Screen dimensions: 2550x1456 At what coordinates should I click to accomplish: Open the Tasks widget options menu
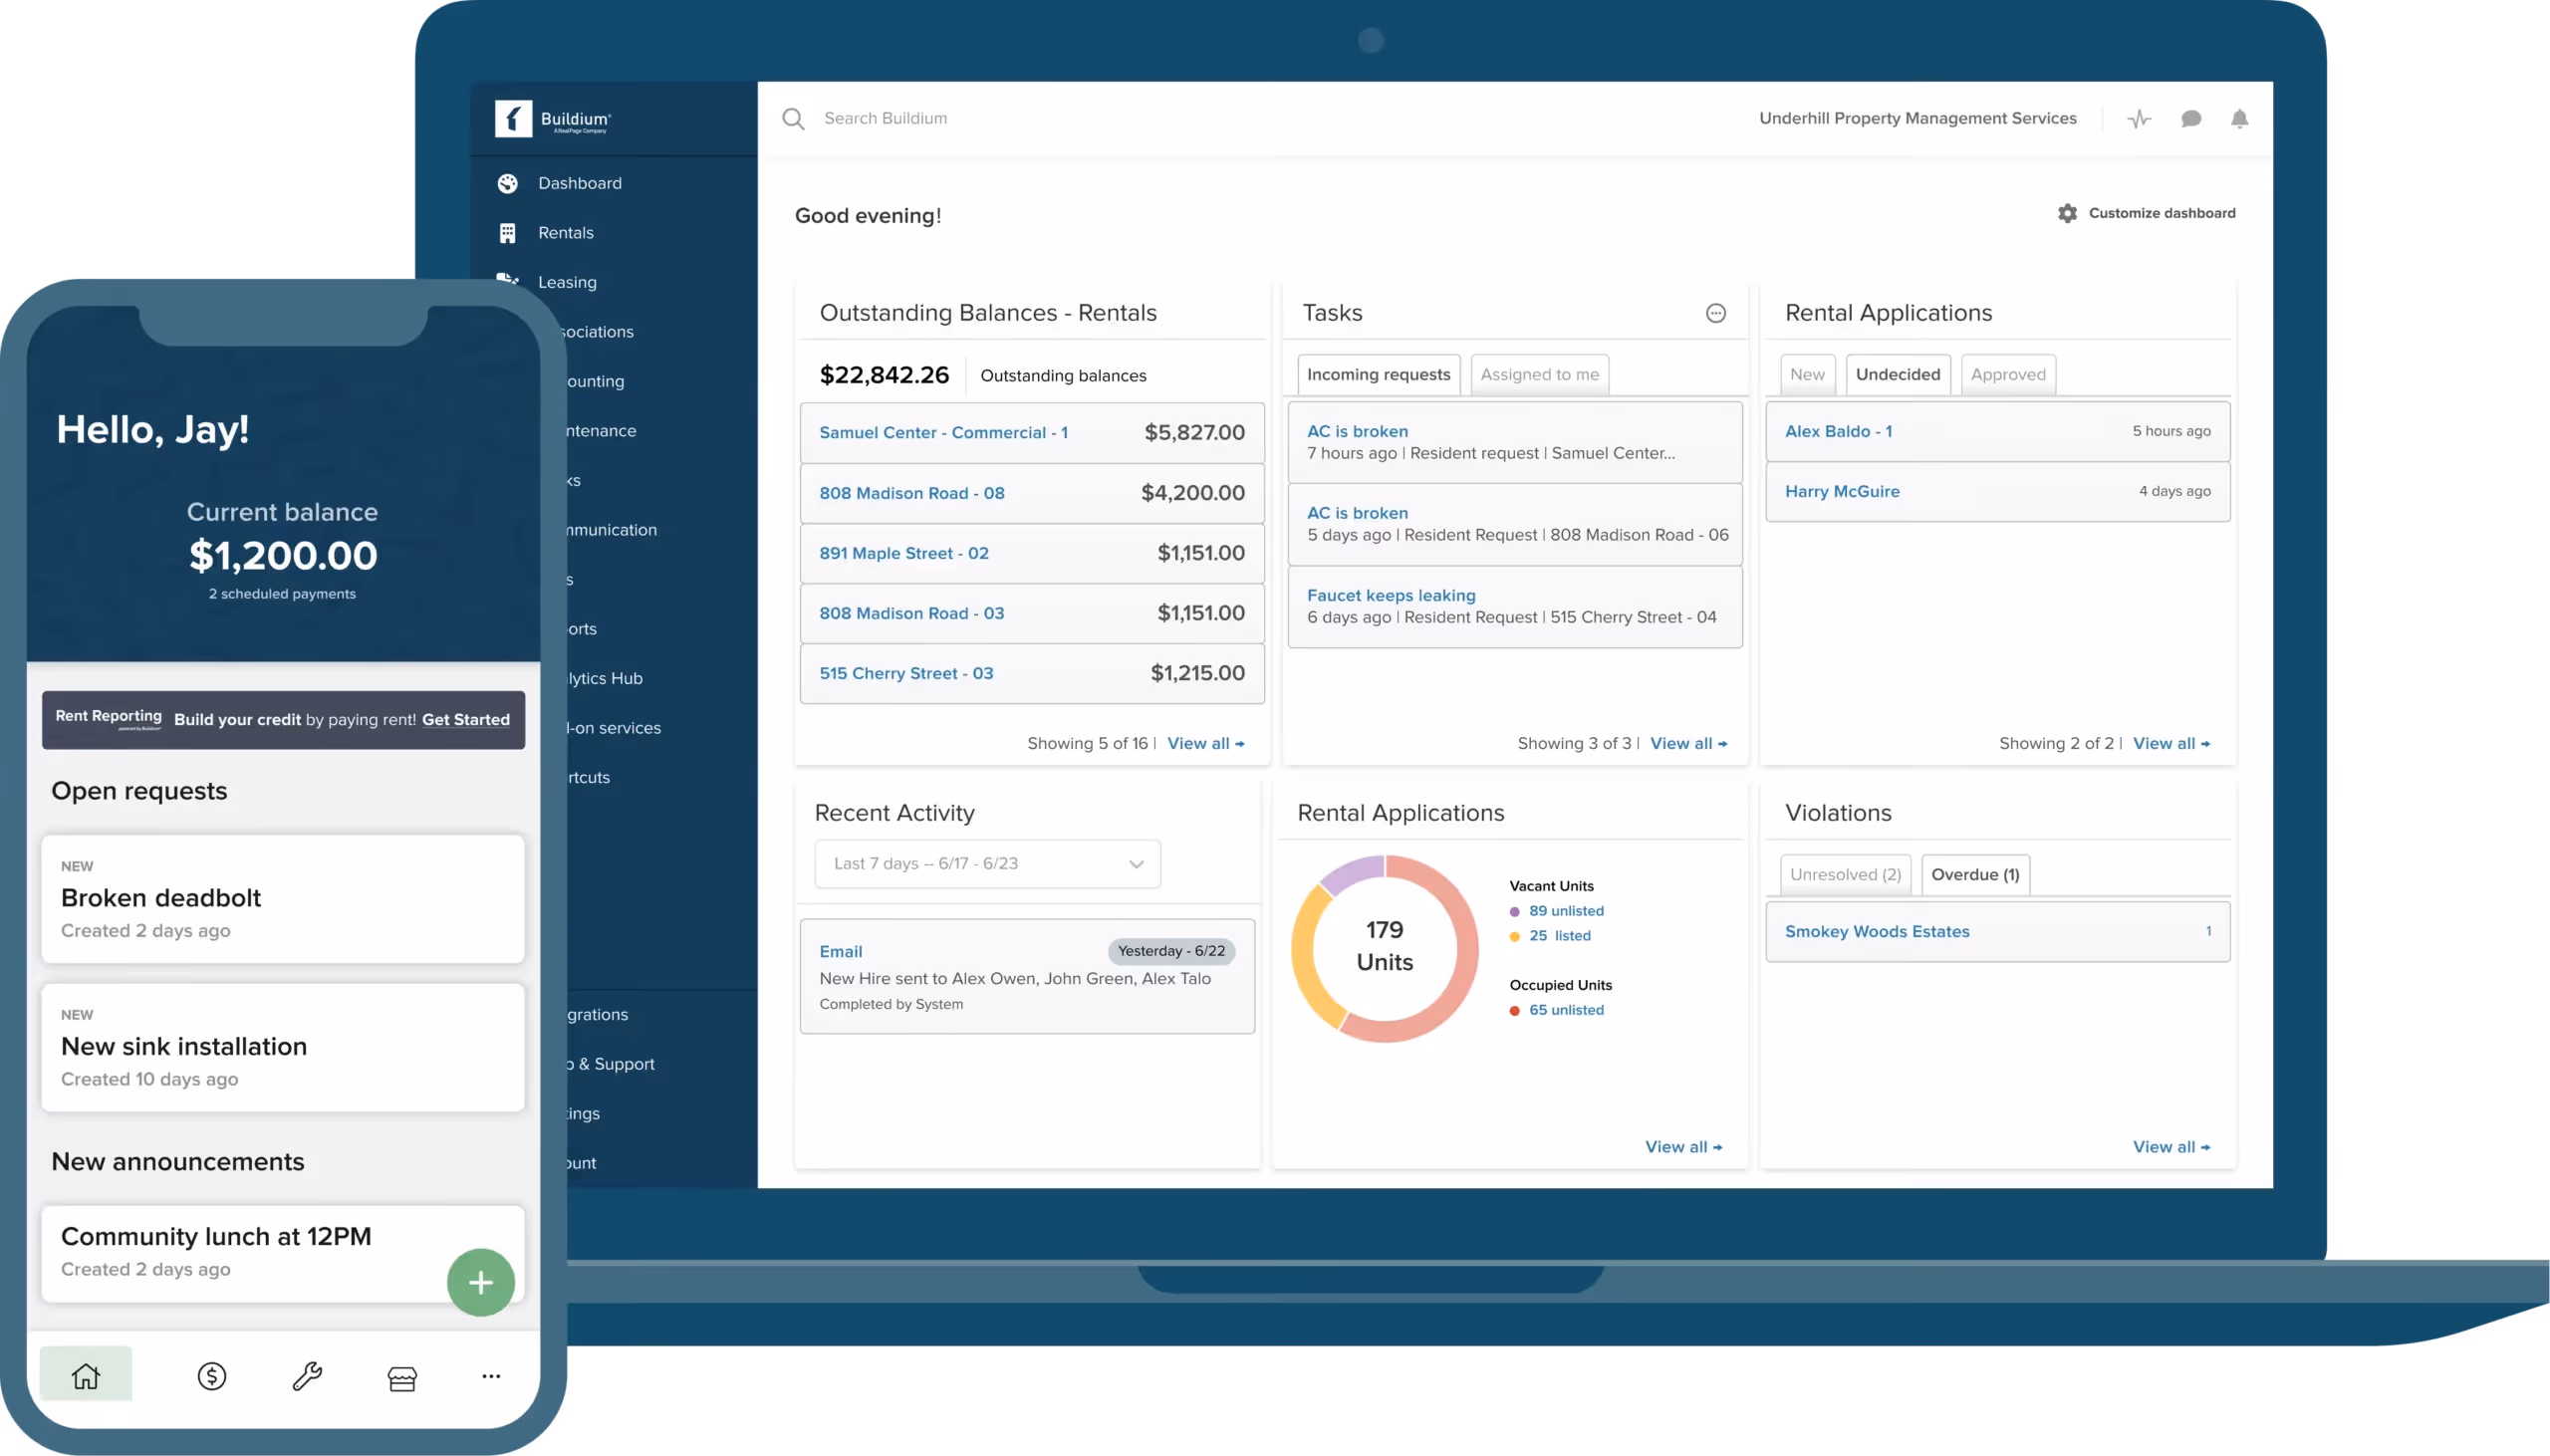pyautogui.click(x=1716, y=313)
